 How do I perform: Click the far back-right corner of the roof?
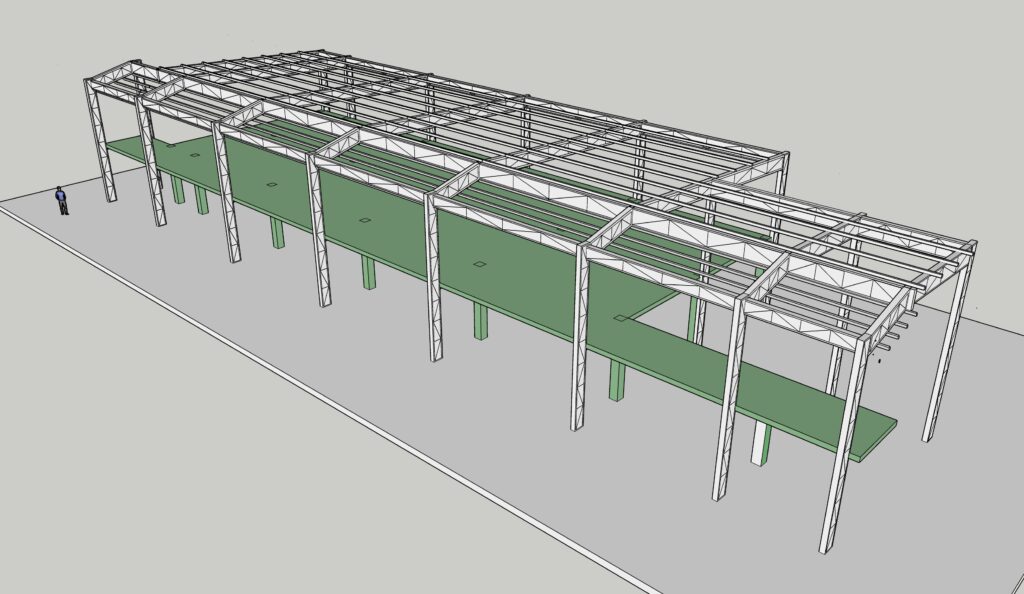click(x=785, y=157)
